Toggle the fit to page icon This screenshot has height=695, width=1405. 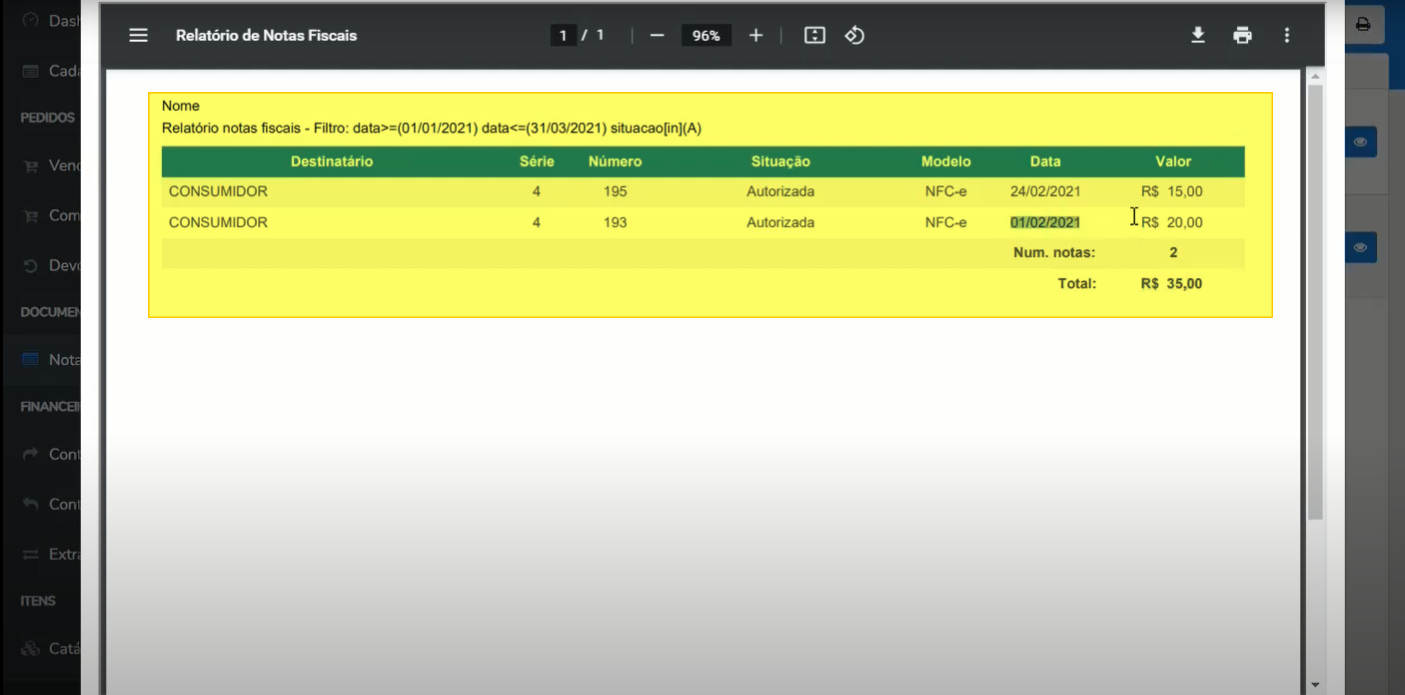(815, 35)
